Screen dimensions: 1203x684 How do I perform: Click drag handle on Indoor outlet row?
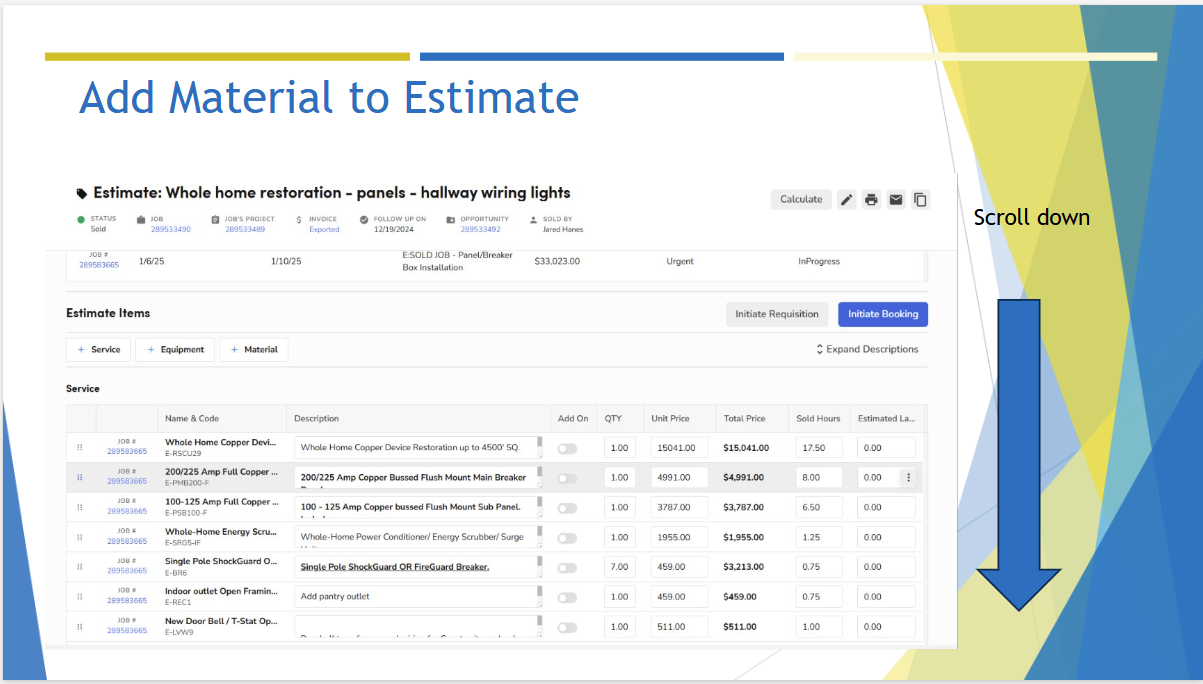coord(80,598)
